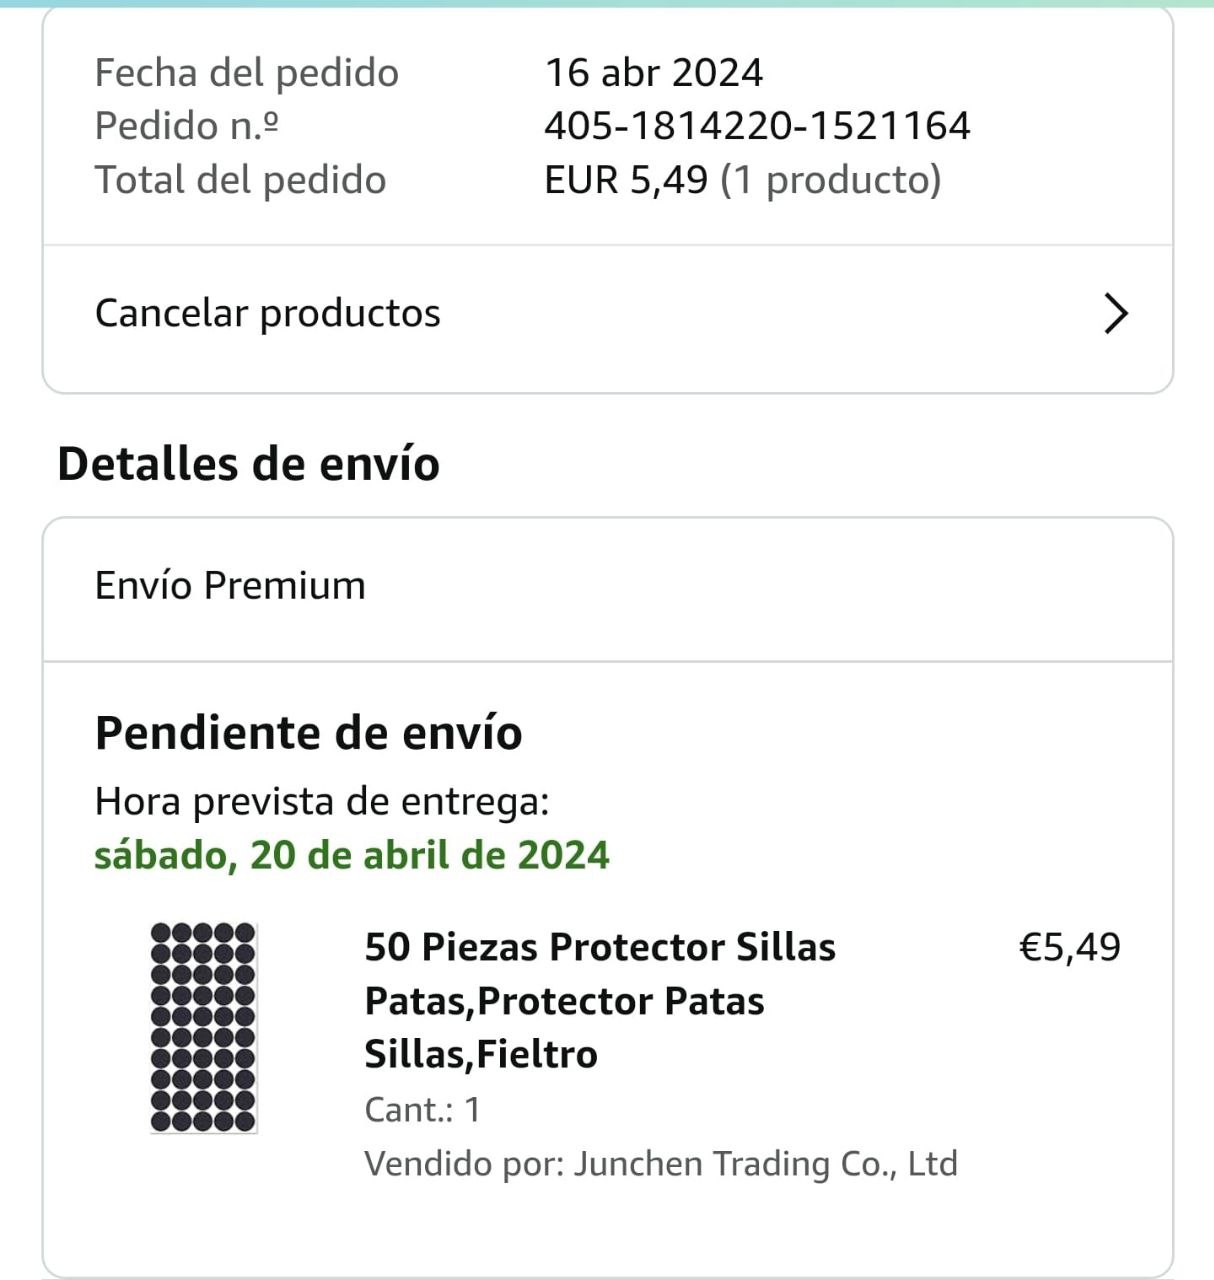Click the Cant.: 1 quantity text
Image resolution: width=1214 pixels, height=1280 pixels.
422,1110
